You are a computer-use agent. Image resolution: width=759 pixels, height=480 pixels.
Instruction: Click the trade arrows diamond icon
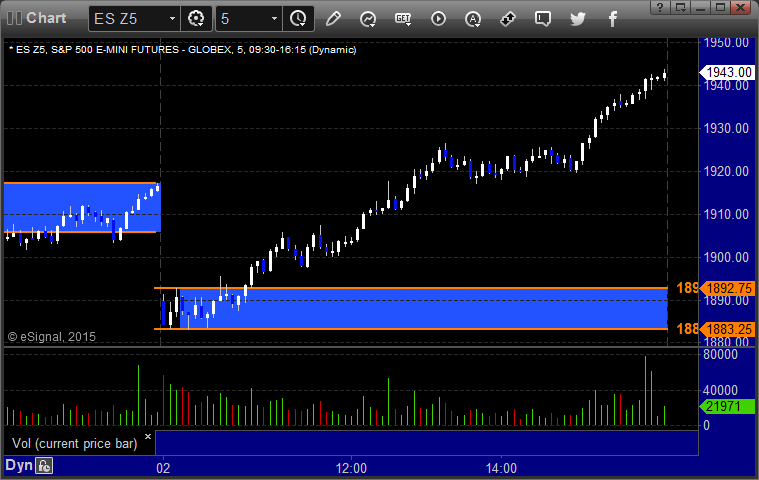[508, 19]
